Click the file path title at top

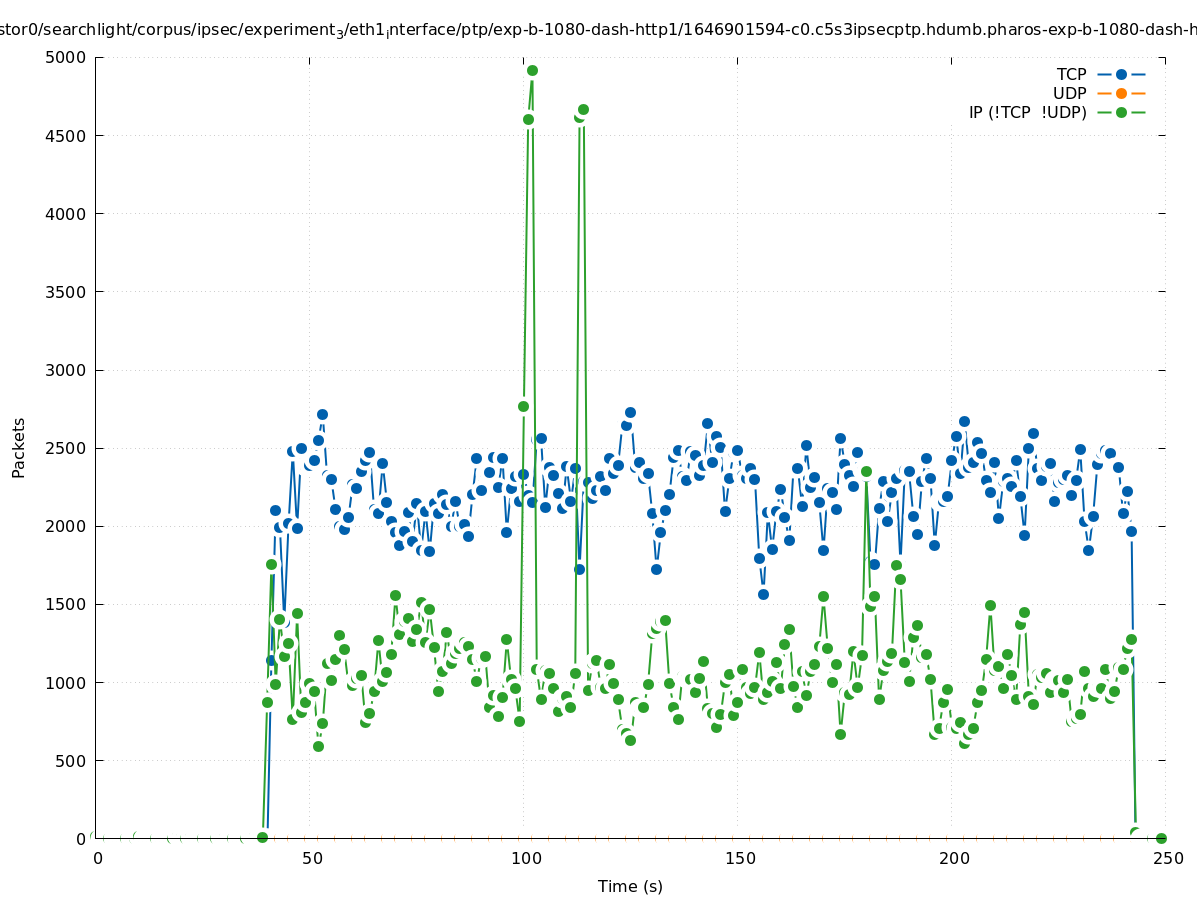598,30
